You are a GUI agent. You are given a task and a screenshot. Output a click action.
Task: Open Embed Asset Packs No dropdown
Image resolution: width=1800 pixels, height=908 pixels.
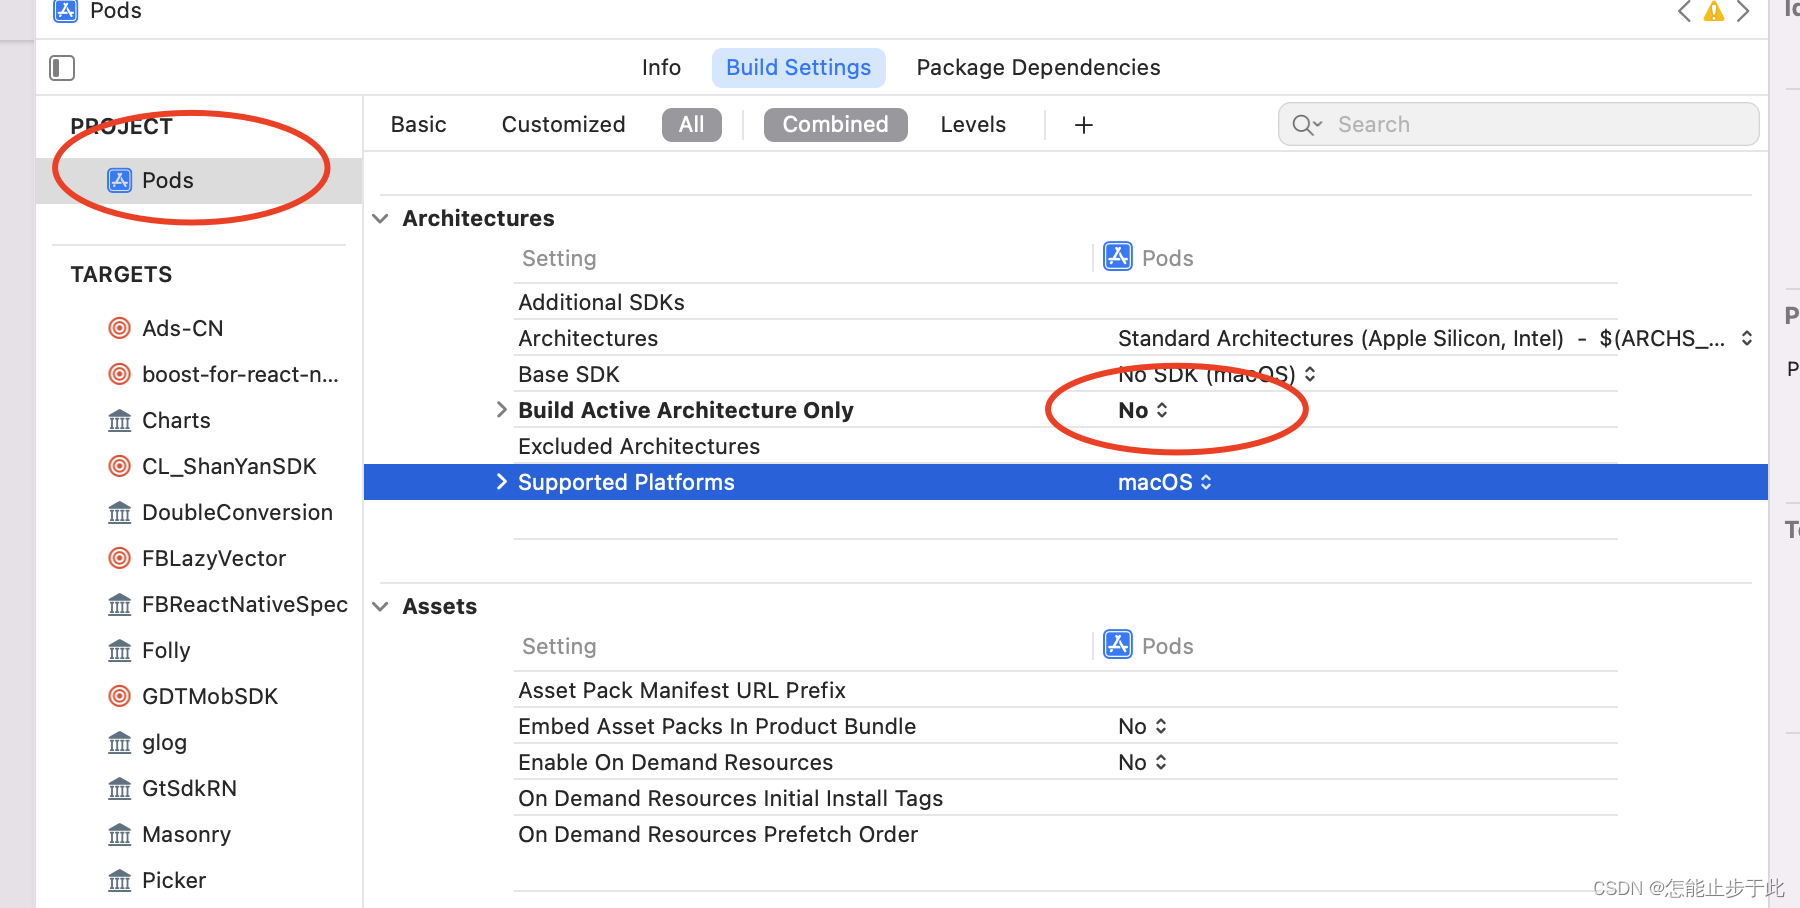click(1143, 726)
